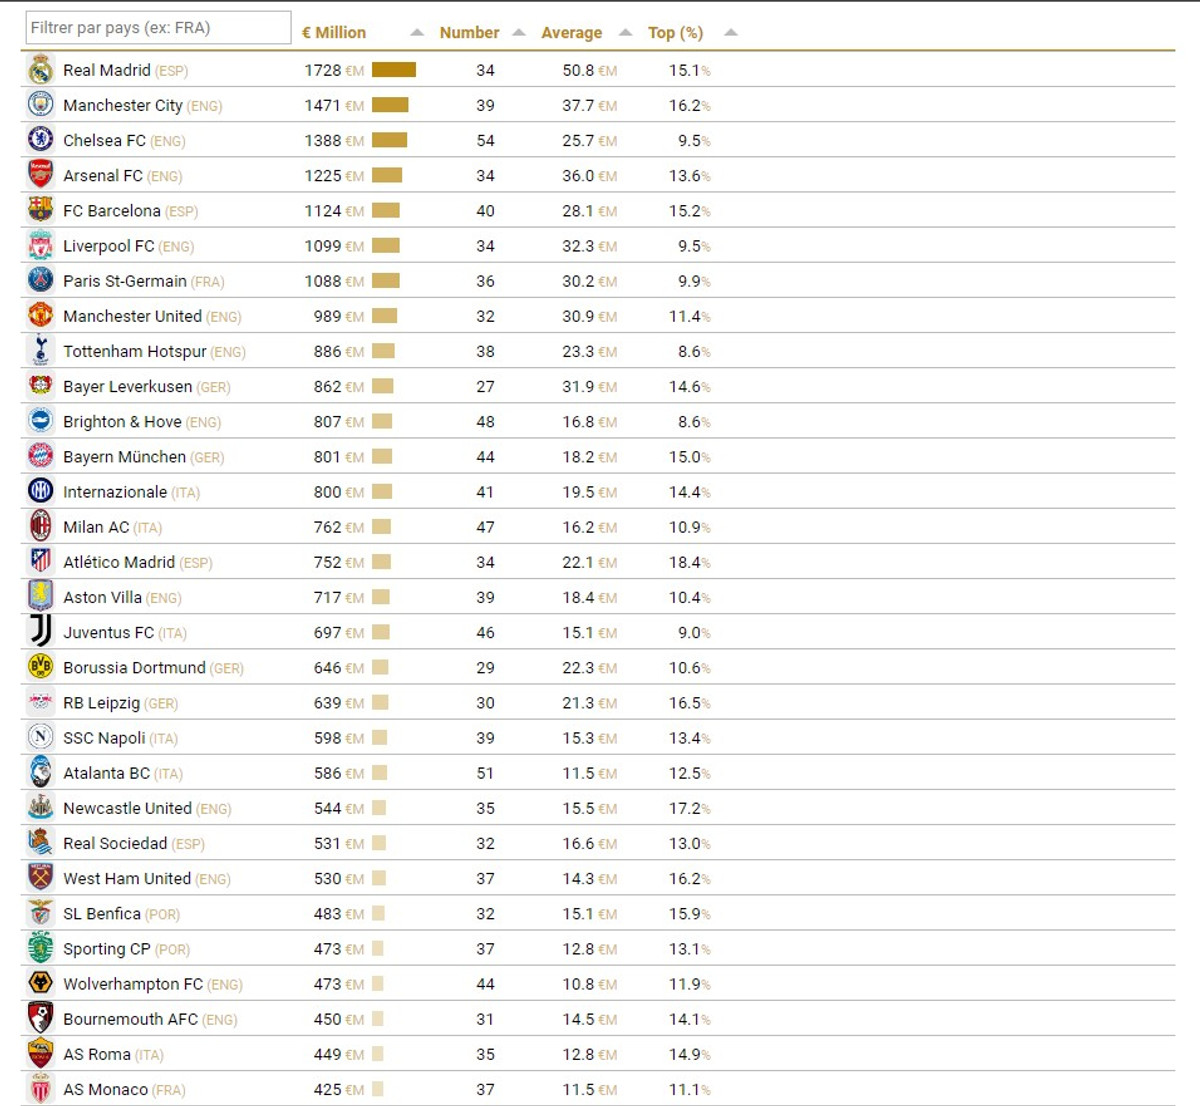Viewport: 1200px width, 1106px height.
Task: Sort using arrow beside Number header
Action: 519,33
